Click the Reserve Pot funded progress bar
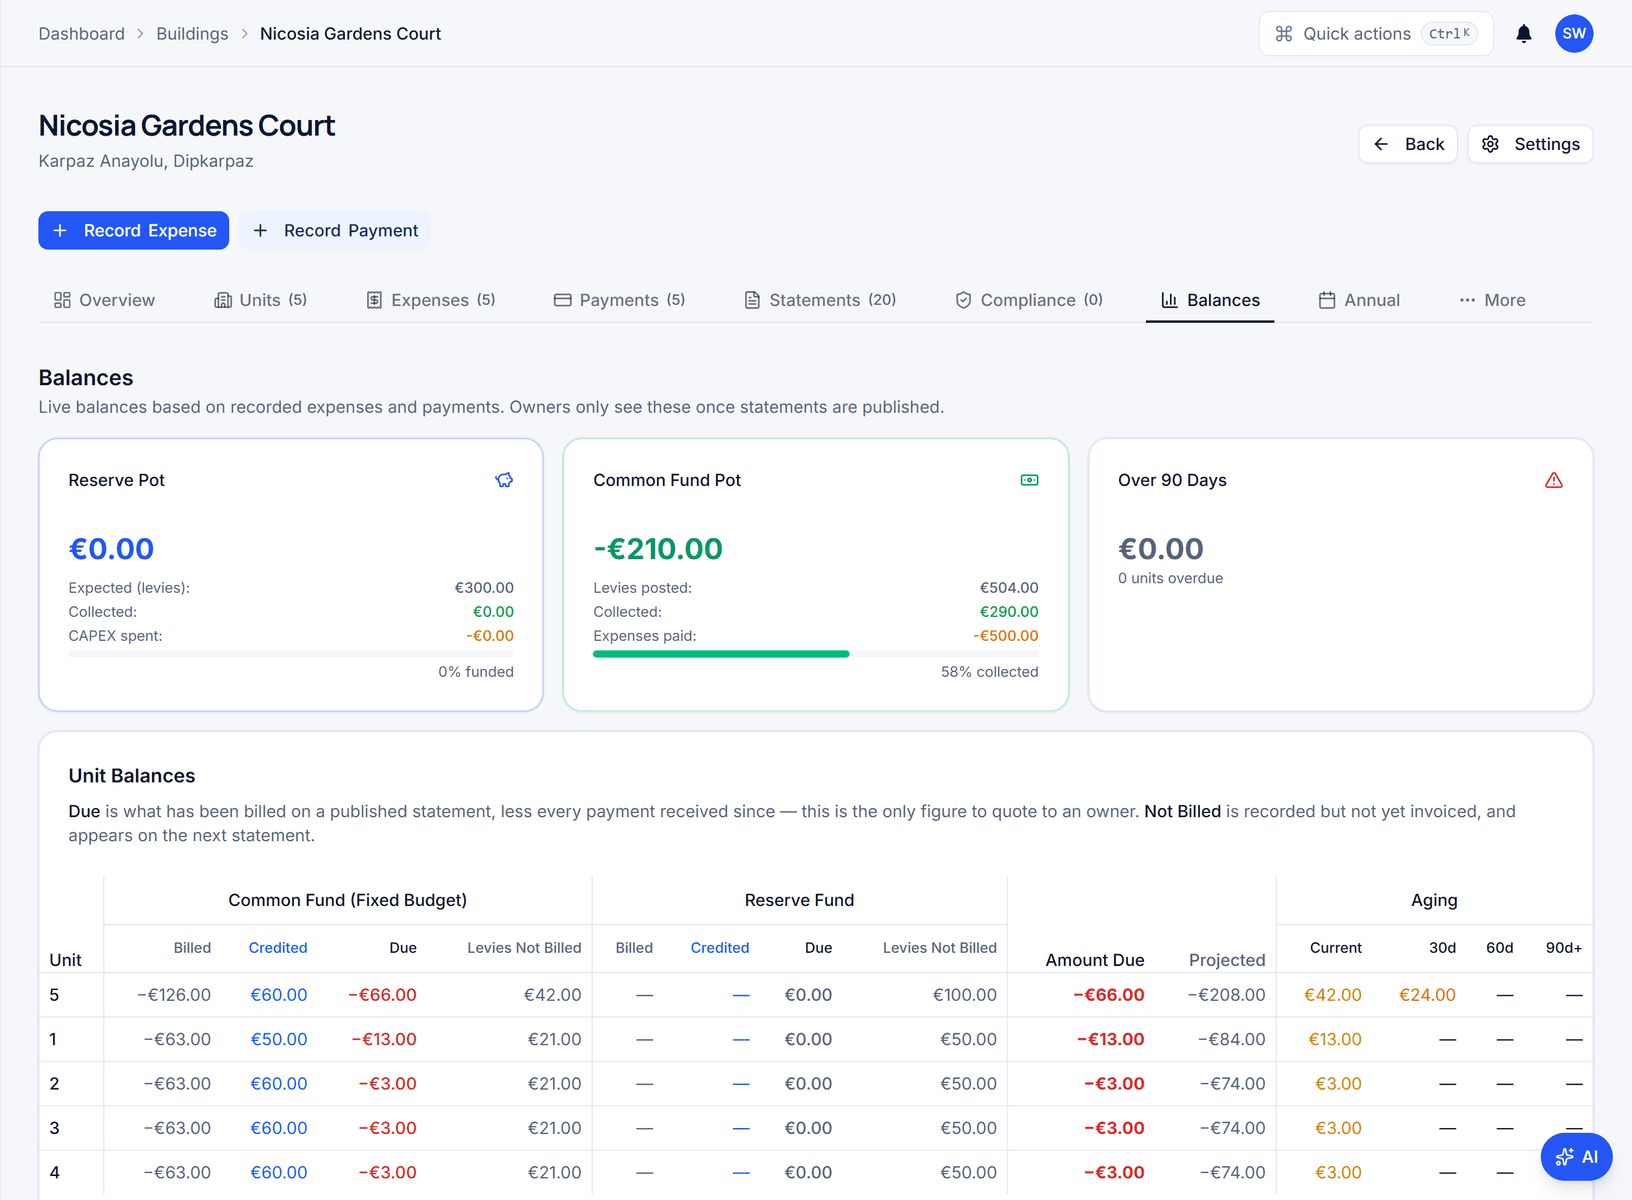 tap(291, 654)
